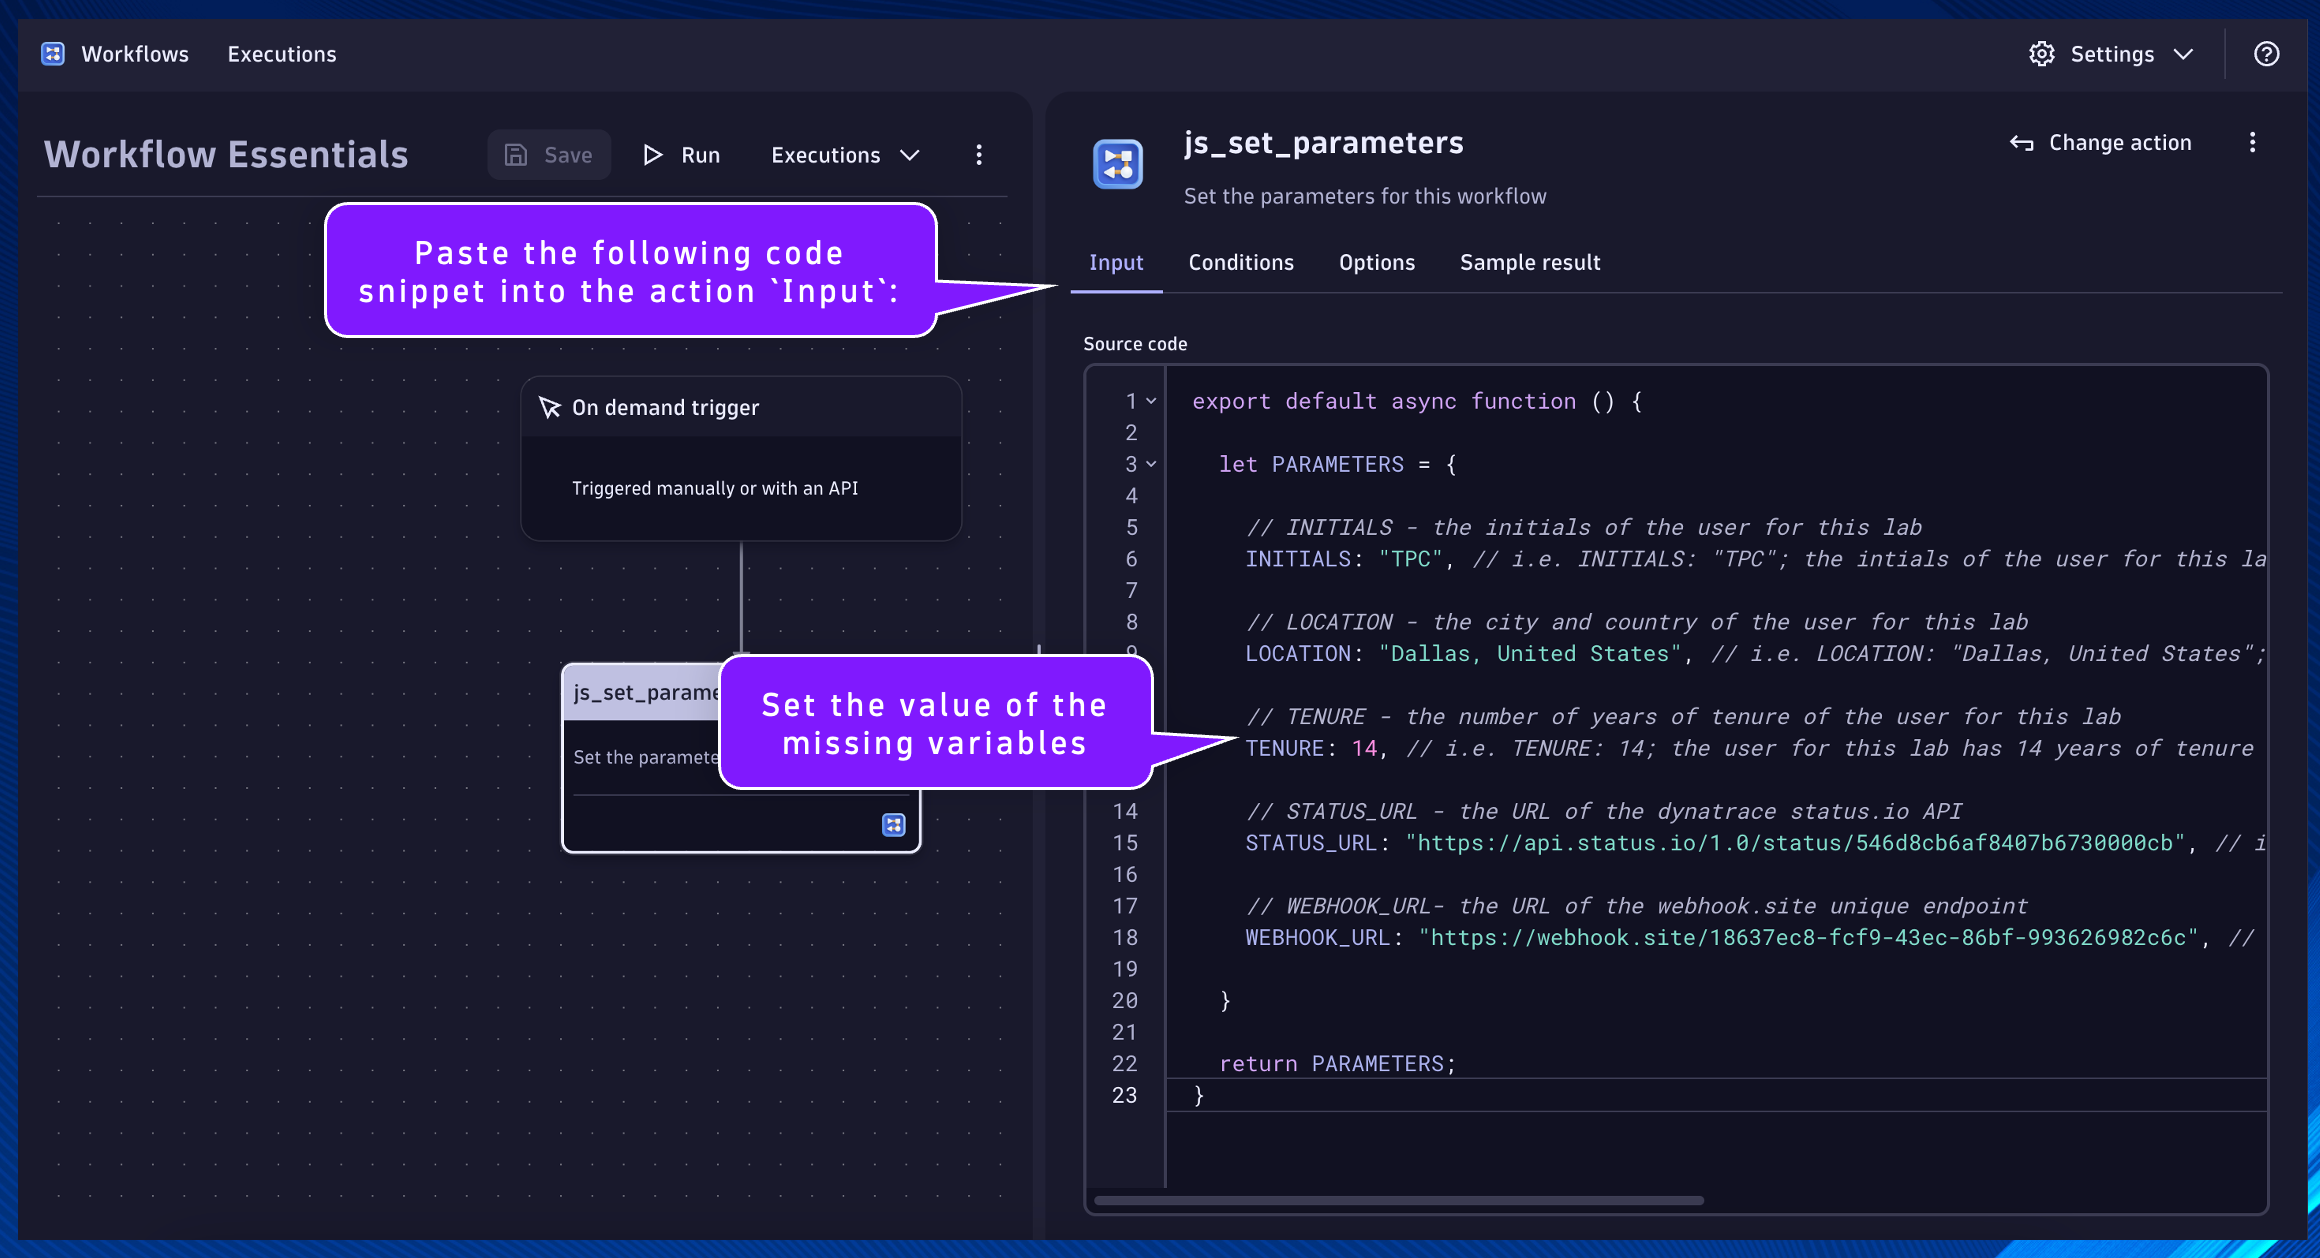2320x1258 pixels.
Task: Expand the Settings dropdown chevron
Action: pos(2184,54)
